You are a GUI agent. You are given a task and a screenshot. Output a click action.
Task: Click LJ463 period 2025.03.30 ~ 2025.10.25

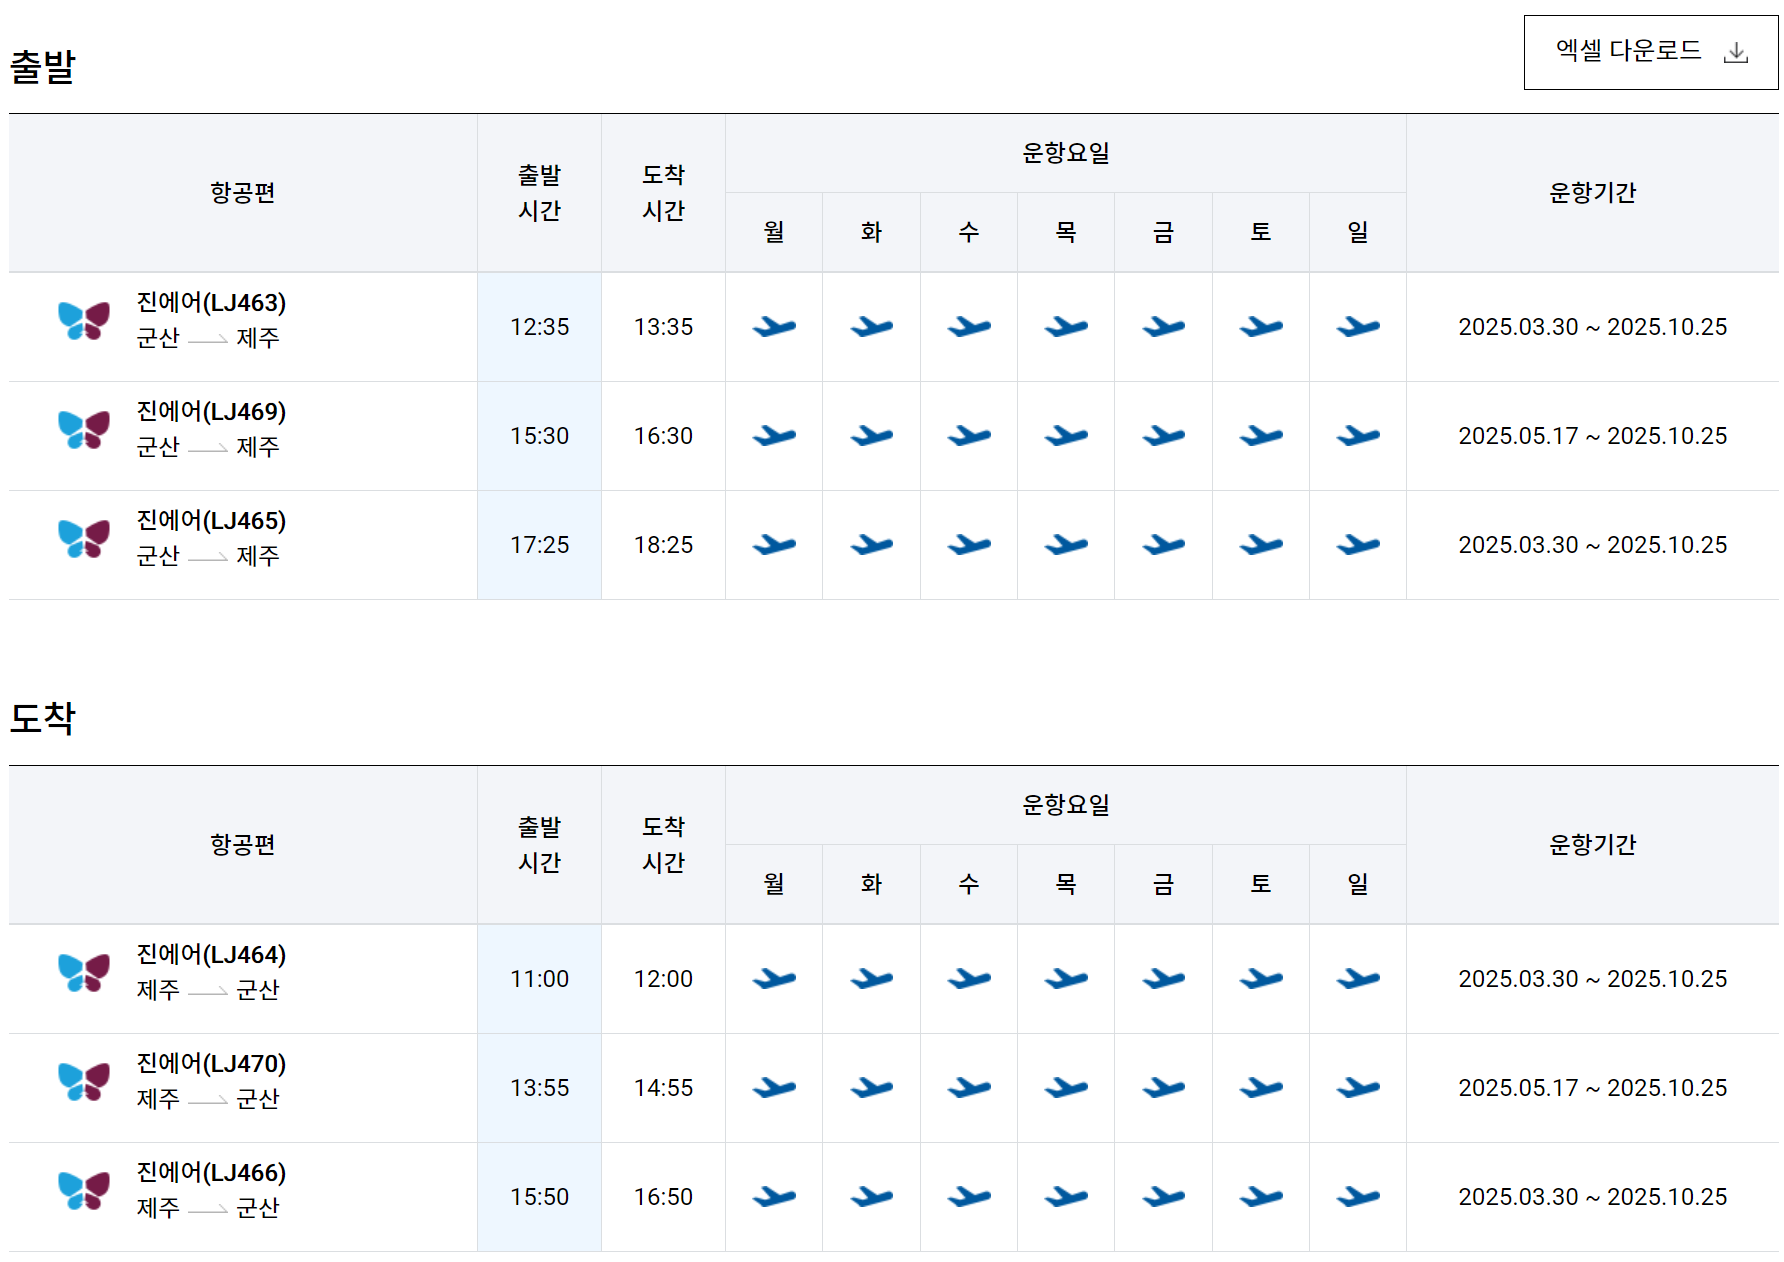point(1592,327)
